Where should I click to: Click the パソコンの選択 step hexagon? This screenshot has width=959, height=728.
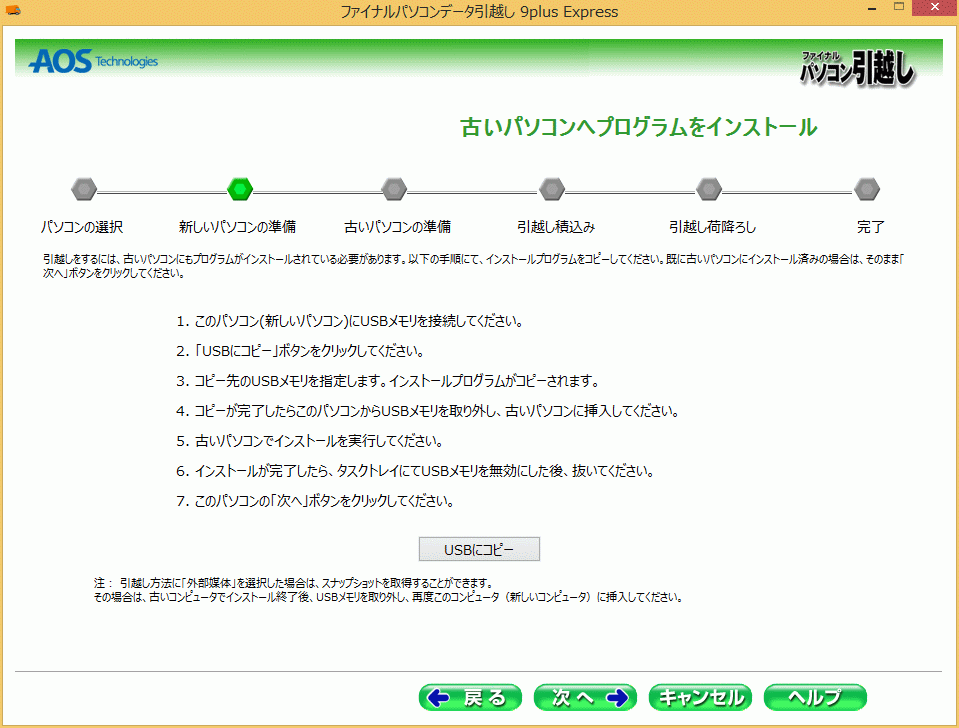click(x=84, y=188)
